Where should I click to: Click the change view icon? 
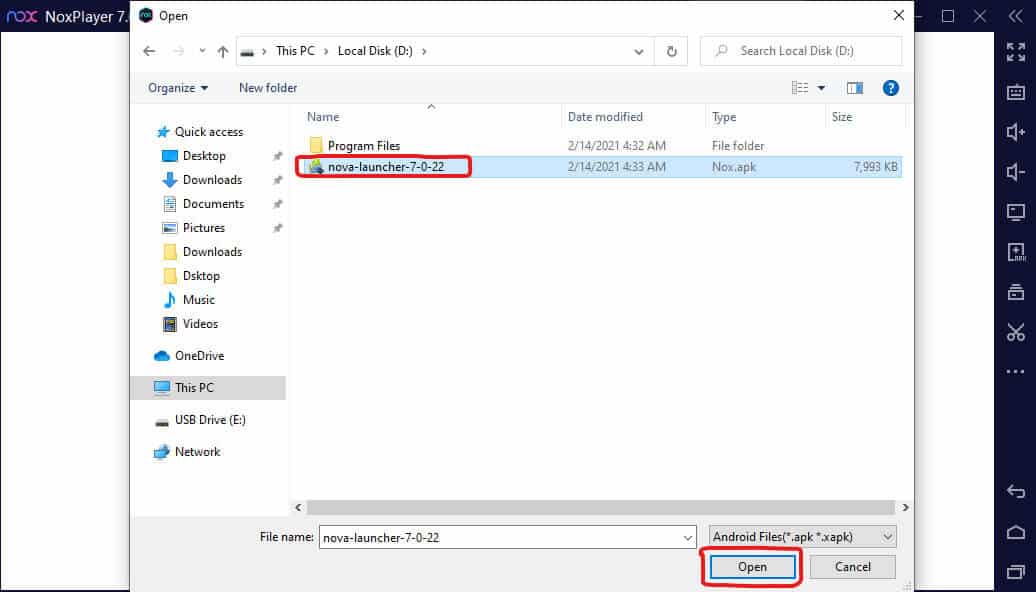pyautogui.click(x=799, y=88)
